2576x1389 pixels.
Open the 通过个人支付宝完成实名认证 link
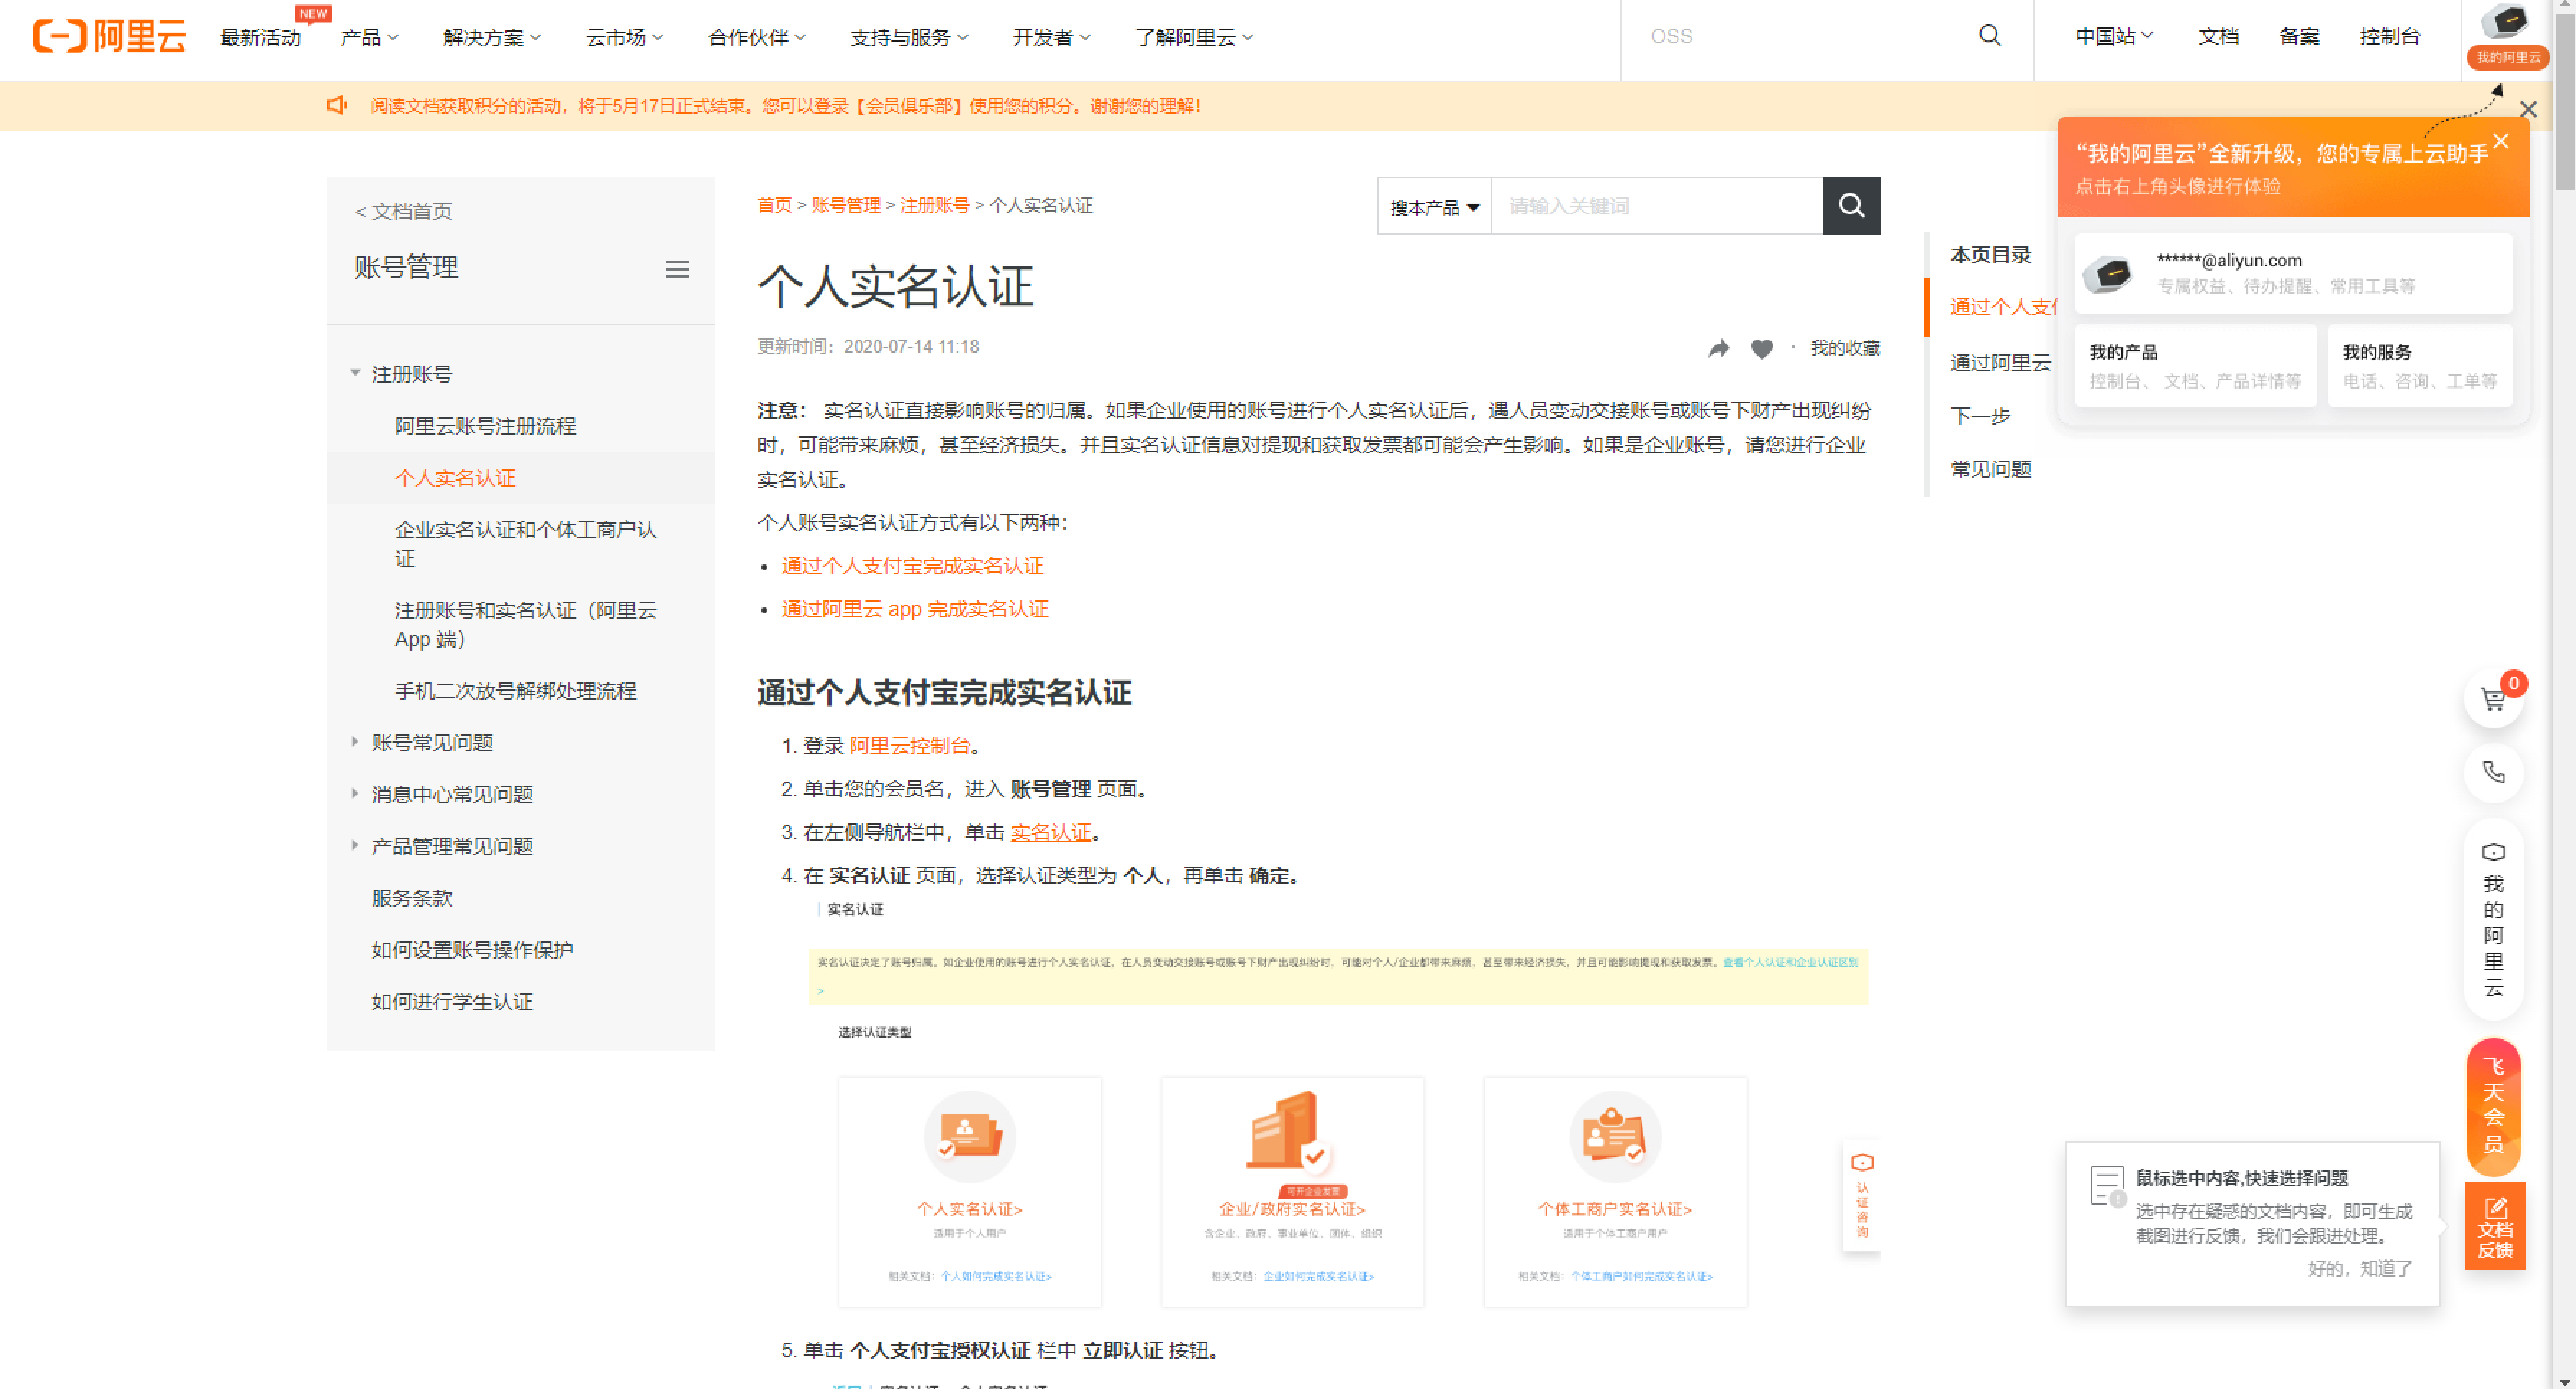912,566
